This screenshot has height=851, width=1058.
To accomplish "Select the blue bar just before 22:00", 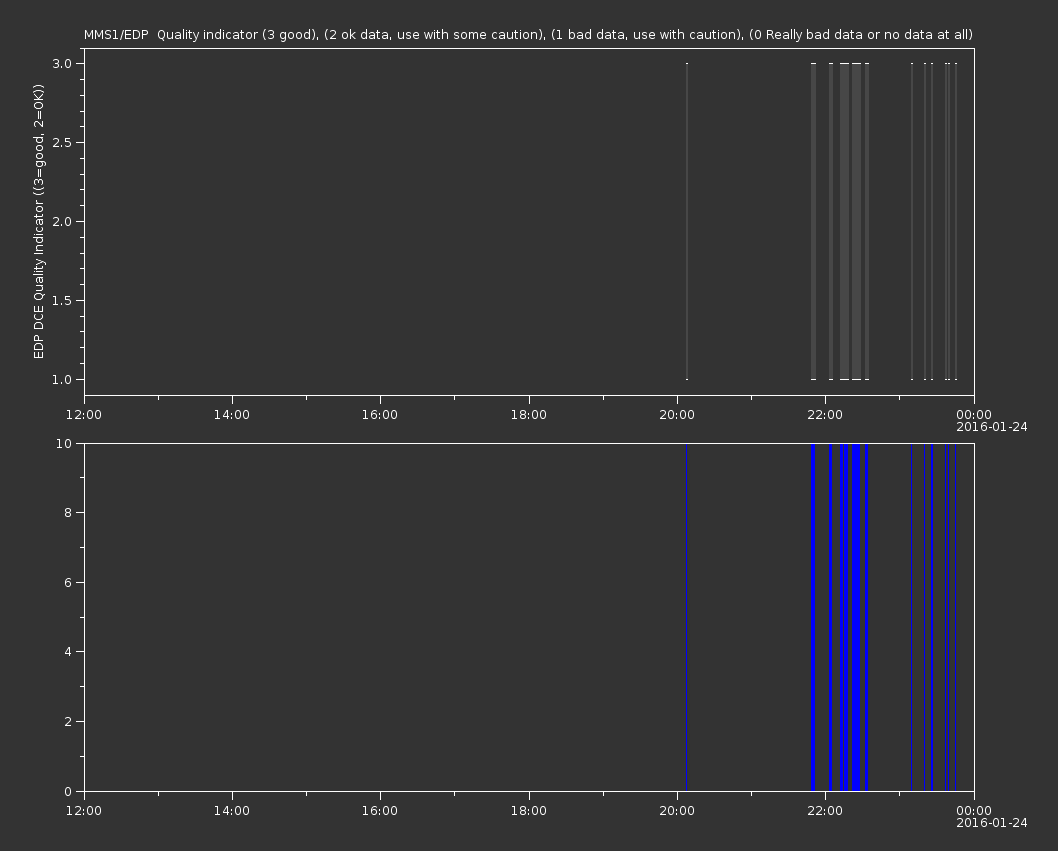I will pos(813,617).
